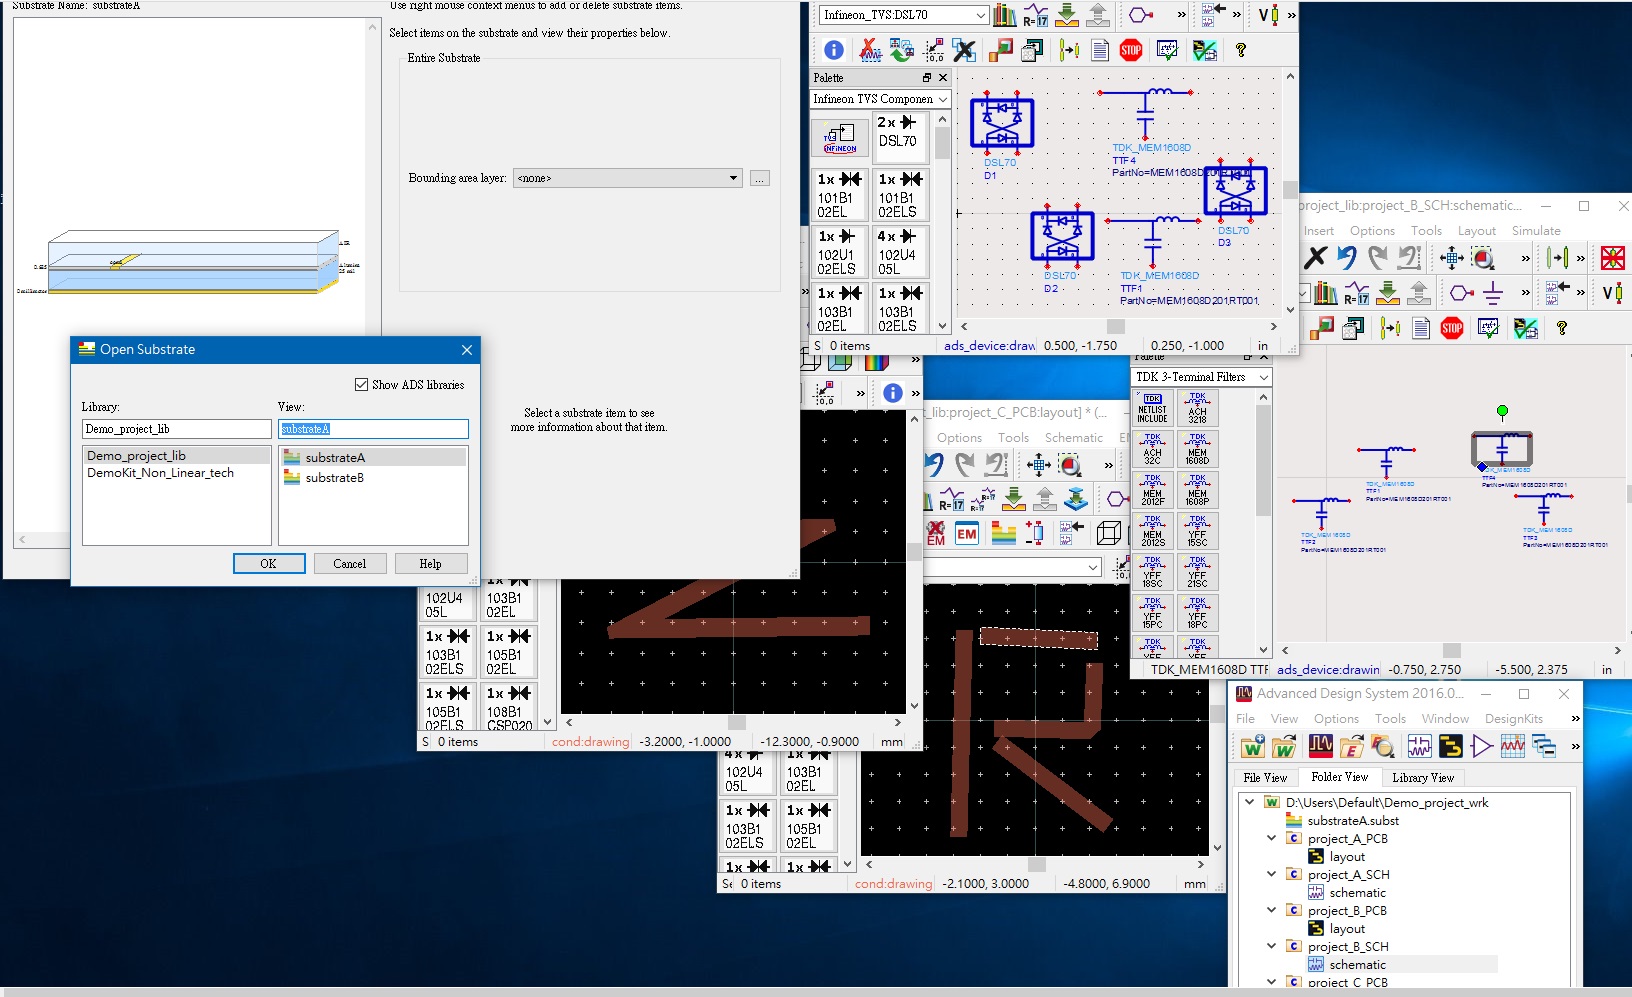Viewport: 1632px width, 997px height.
Task: Select NETLIST INCLUDE in TDK palette
Action: click(x=1152, y=408)
